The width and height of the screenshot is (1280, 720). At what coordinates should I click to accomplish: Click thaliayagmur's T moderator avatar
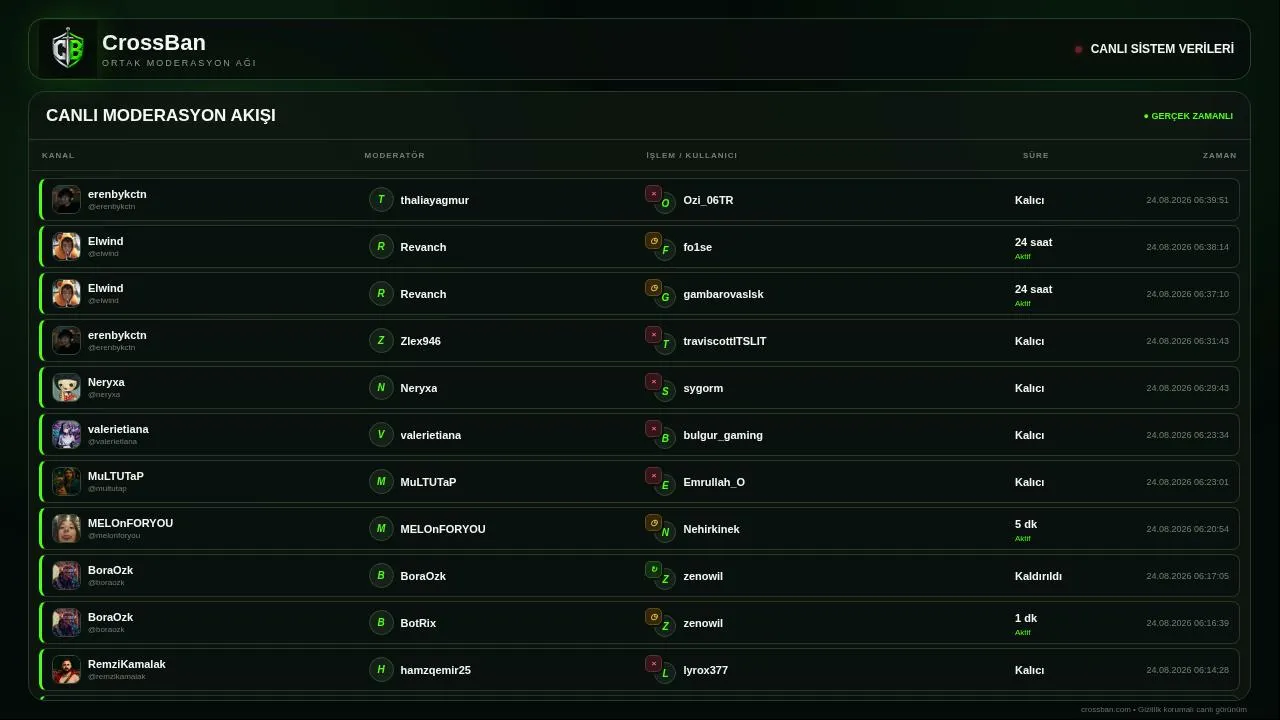381,199
